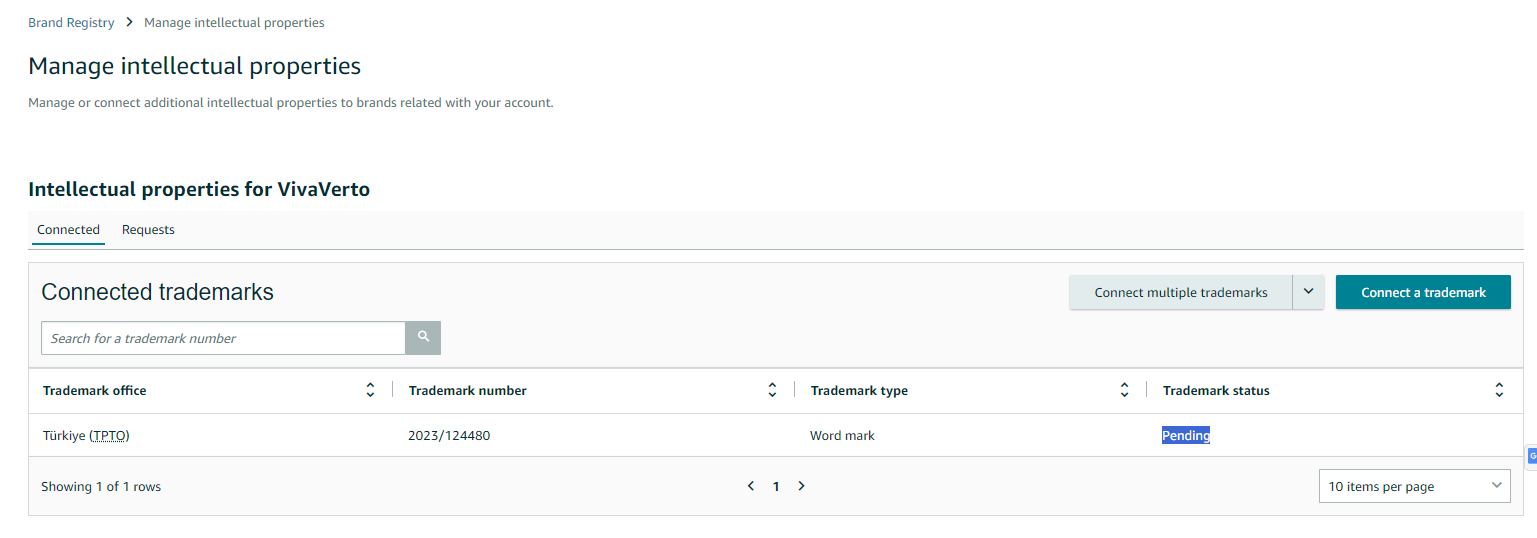
Task: Go to next page arrow
Action: pos(801,486)
